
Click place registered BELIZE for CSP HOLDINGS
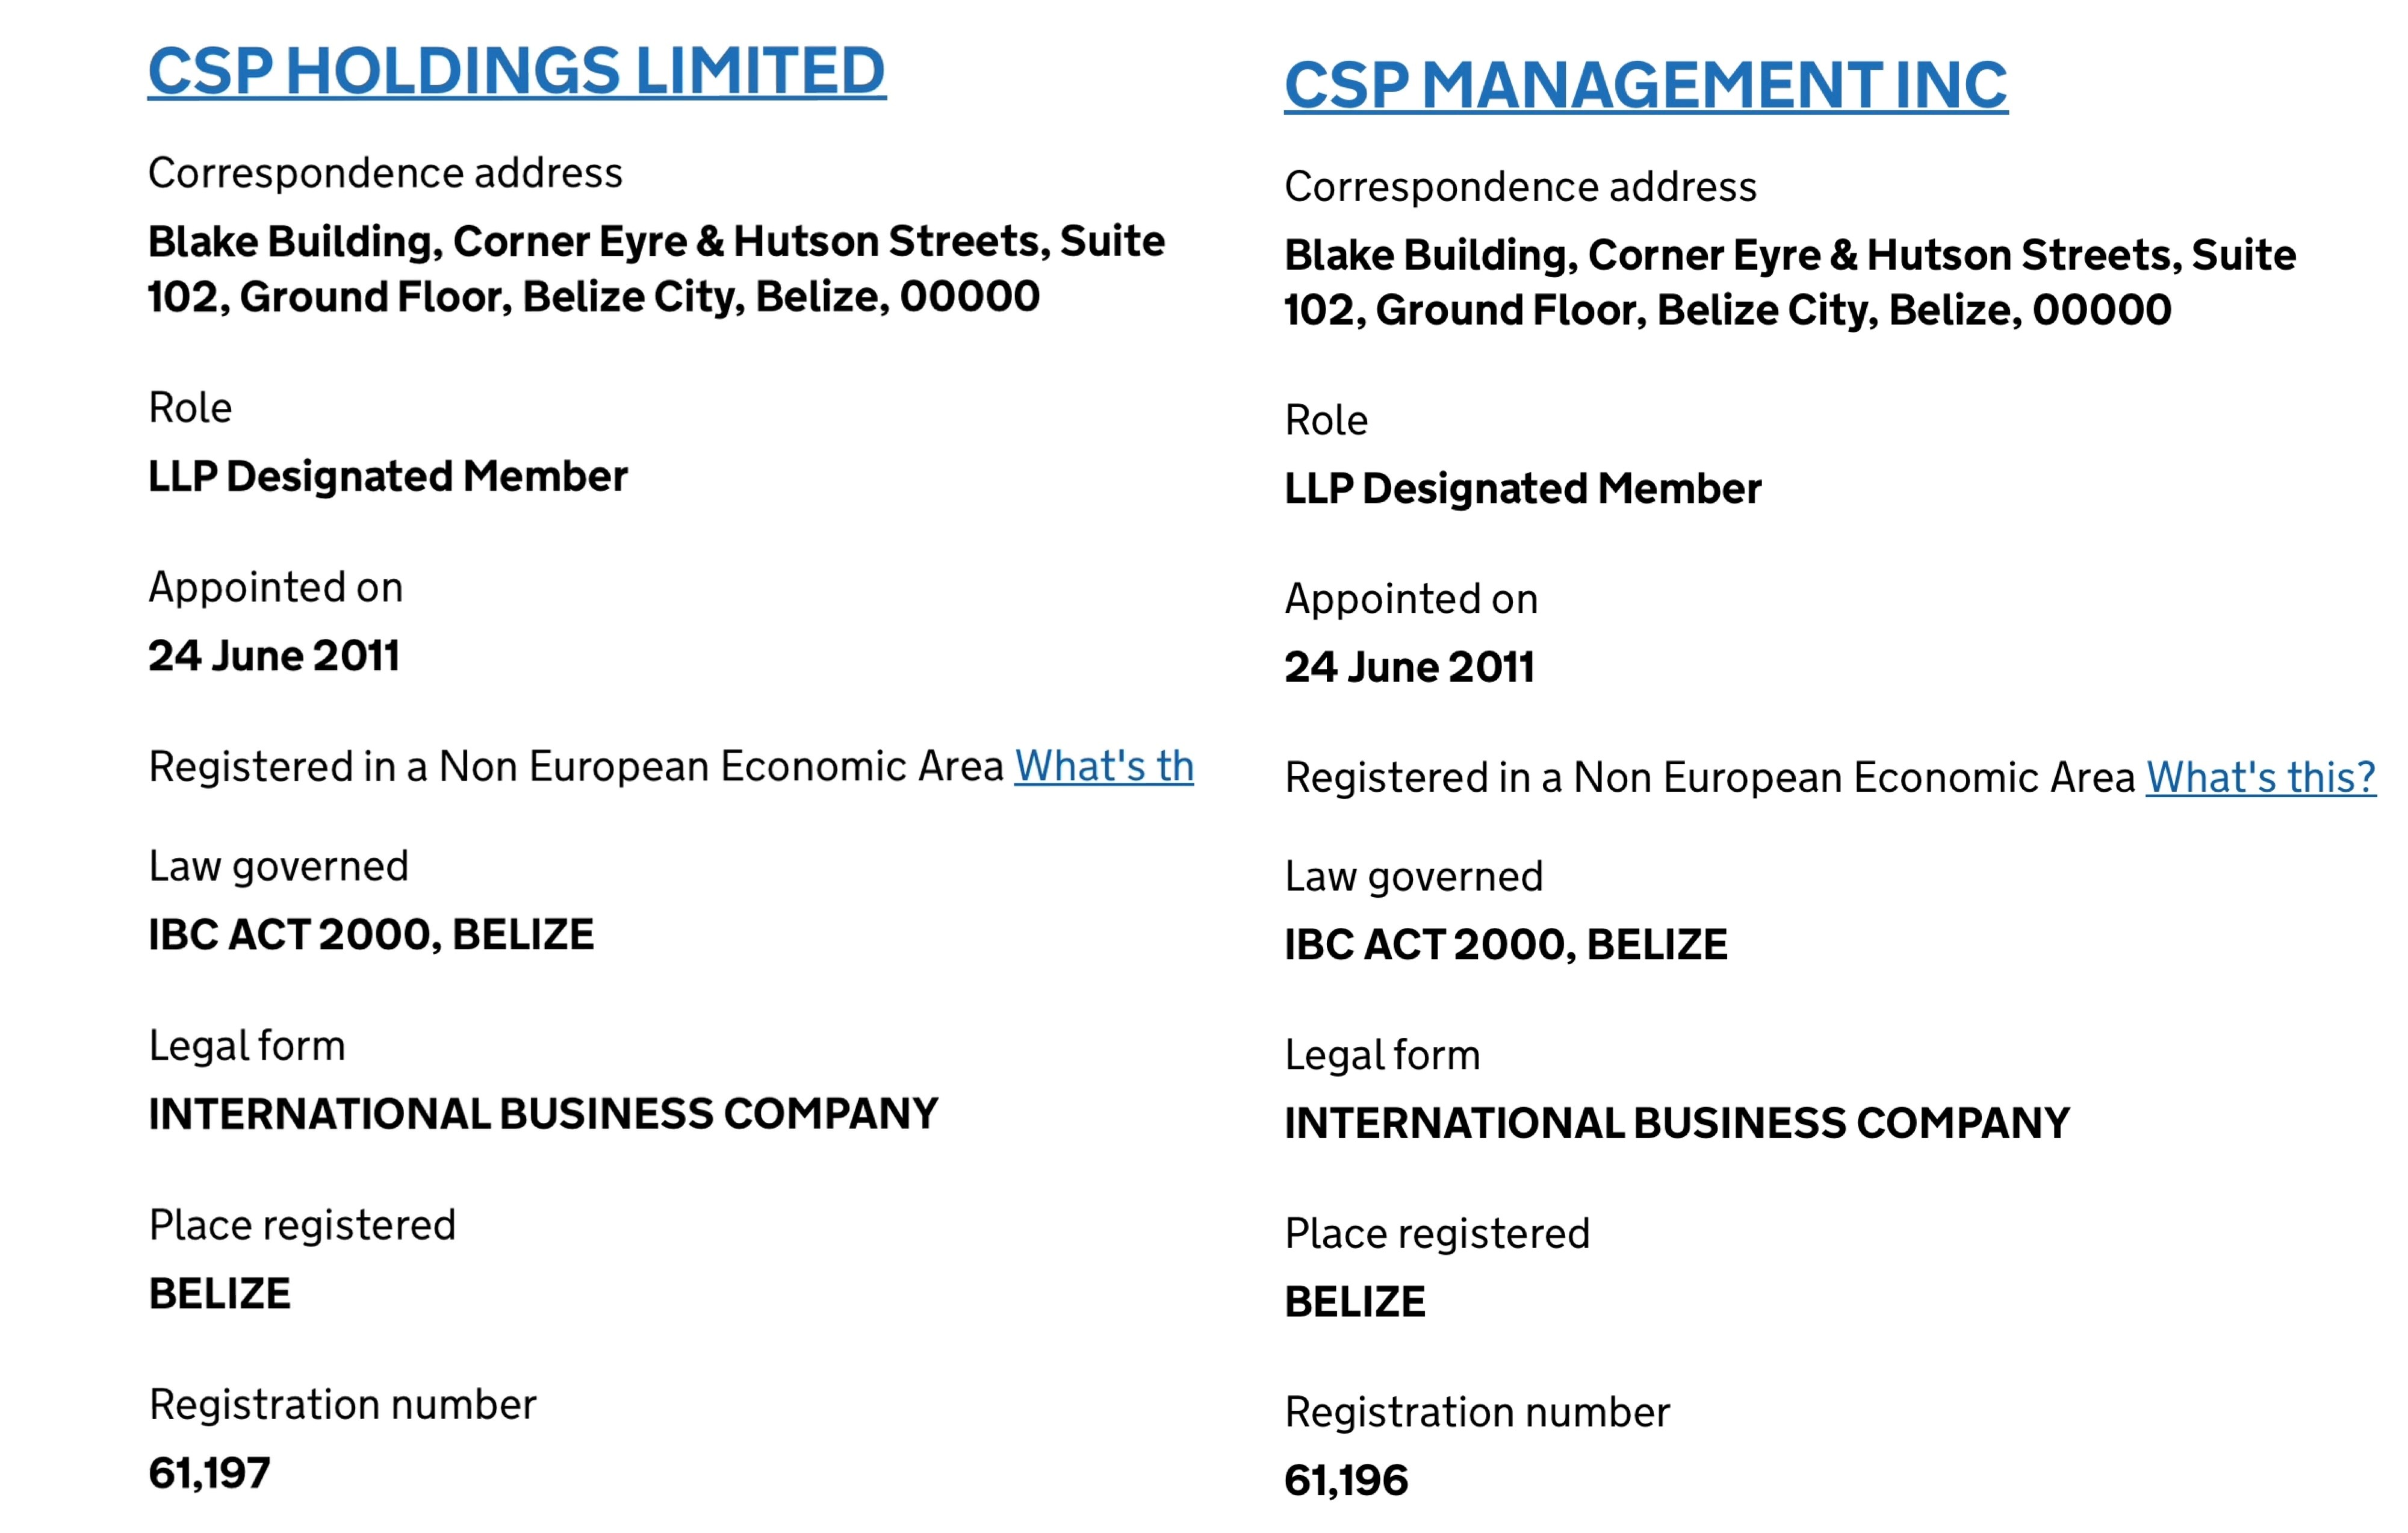click(220, 1294)
